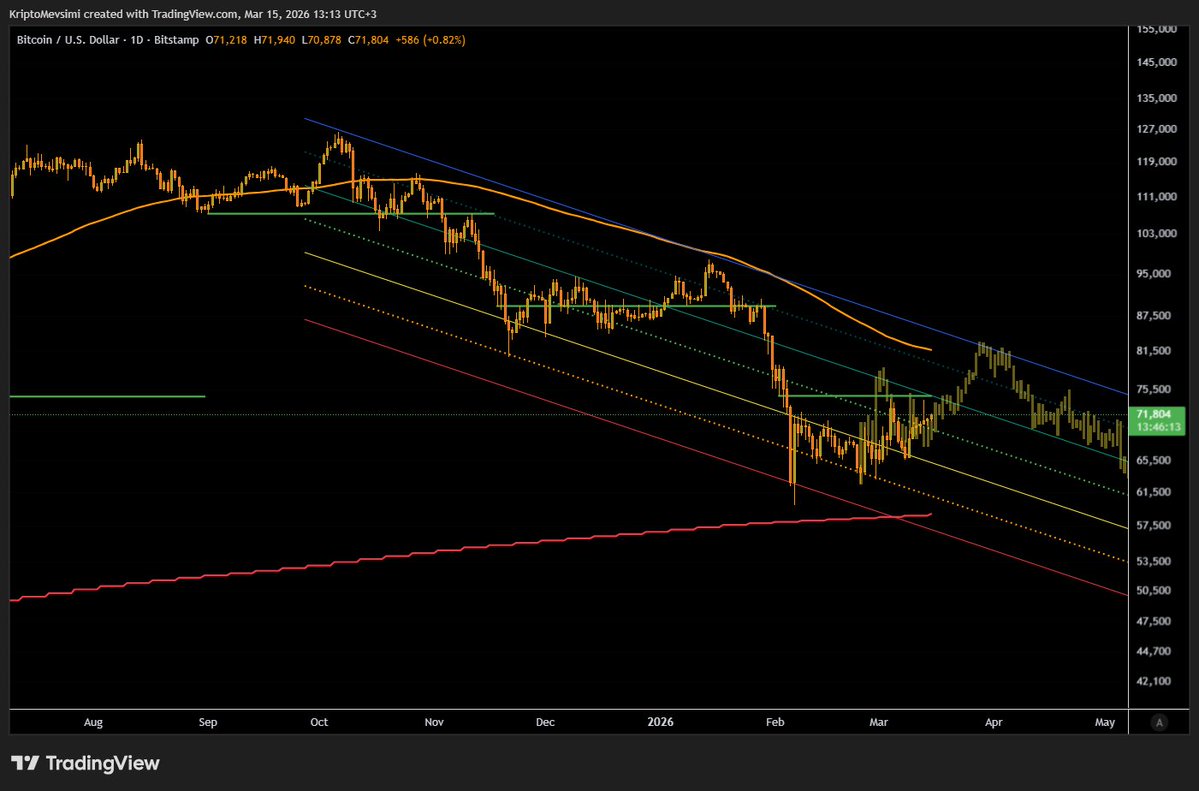Click the 127,000 price axis label
The width and height of the screenshot is (1199, 791).
click(x=1156, y=129)
